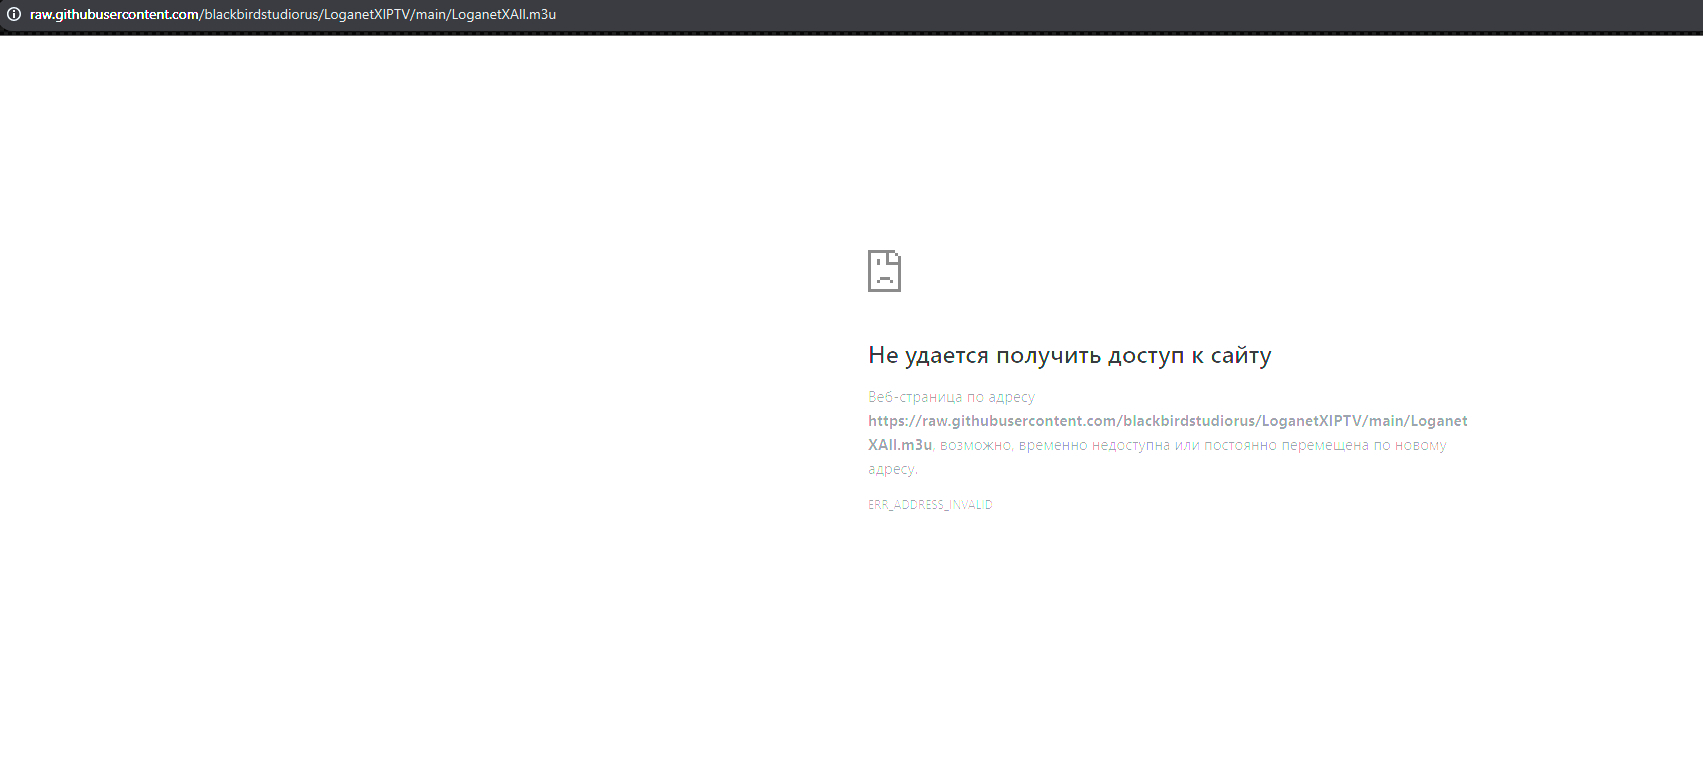Click the 'Не удается получить доступ' heading start

[x=929, y=356]
